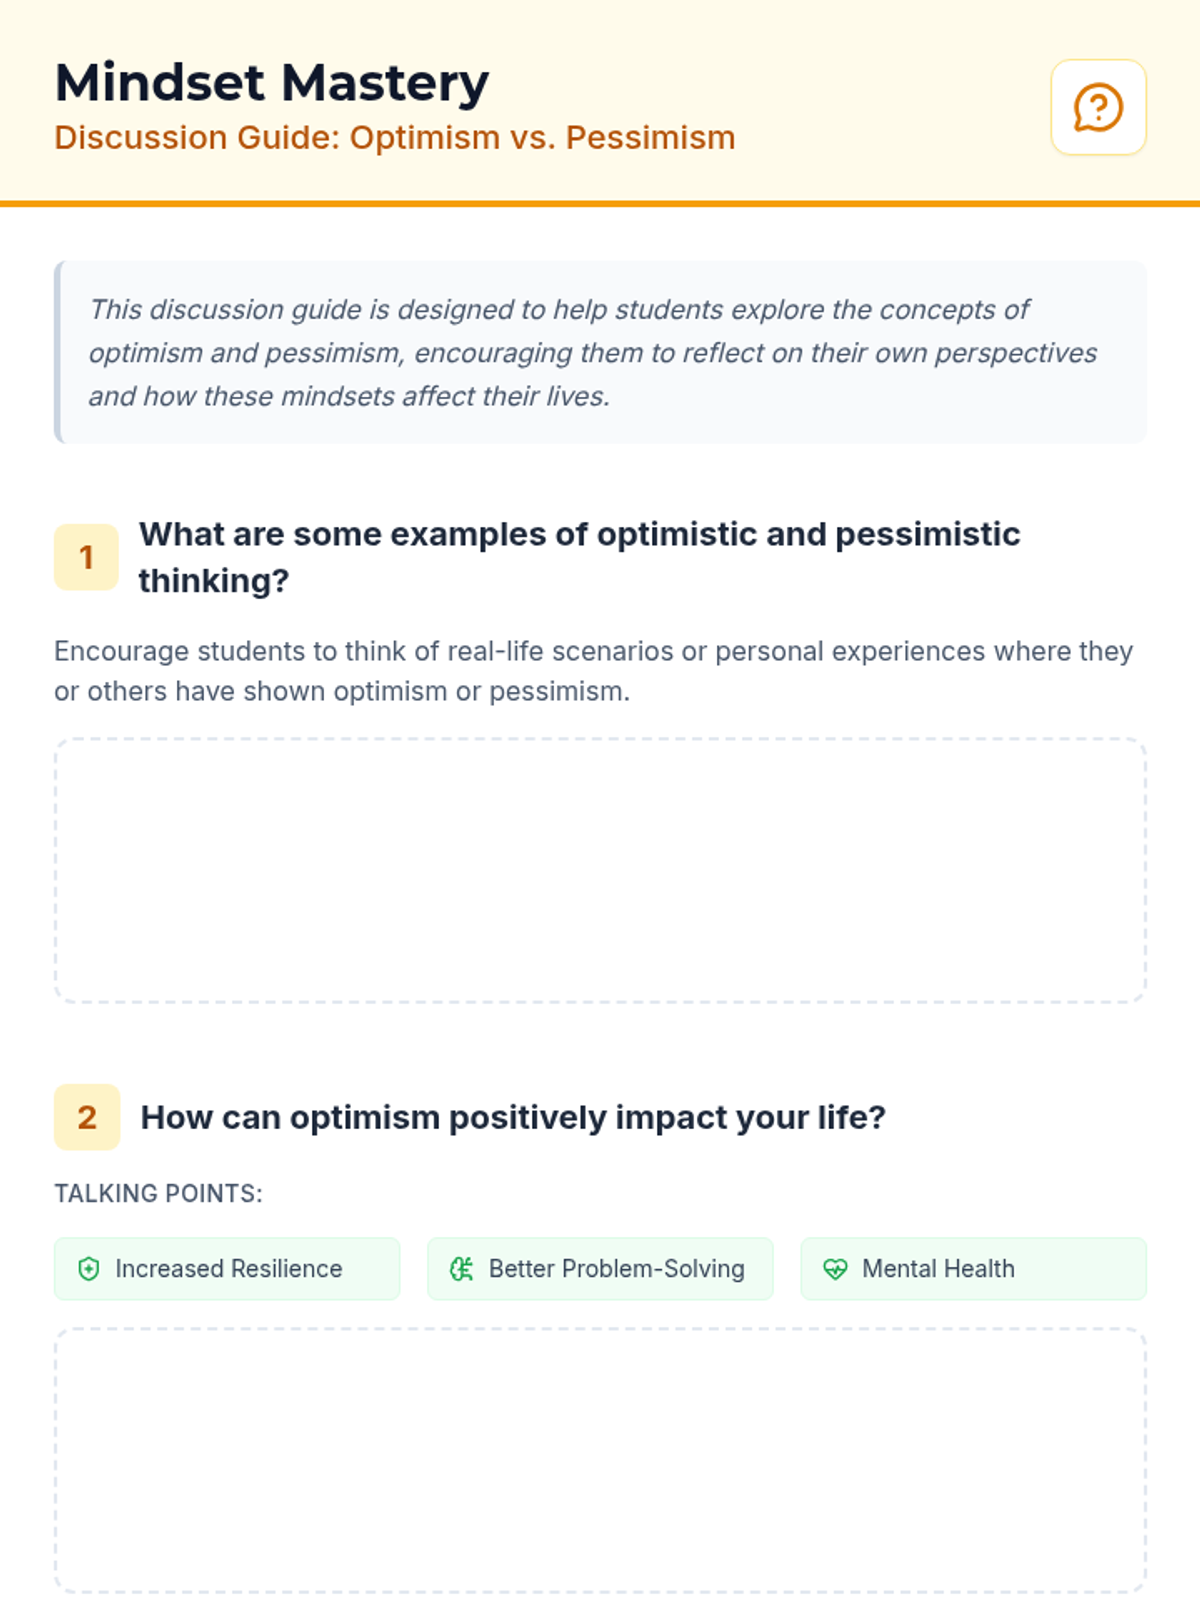The image size is (1200, 1600).
Task: Click the brain icon beside Better Problem-Solving
Action: (461, 1269)
